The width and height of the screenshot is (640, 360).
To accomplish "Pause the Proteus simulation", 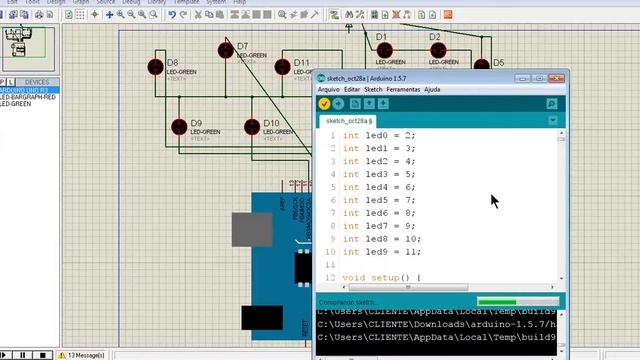I will click(x=23, y=356).
